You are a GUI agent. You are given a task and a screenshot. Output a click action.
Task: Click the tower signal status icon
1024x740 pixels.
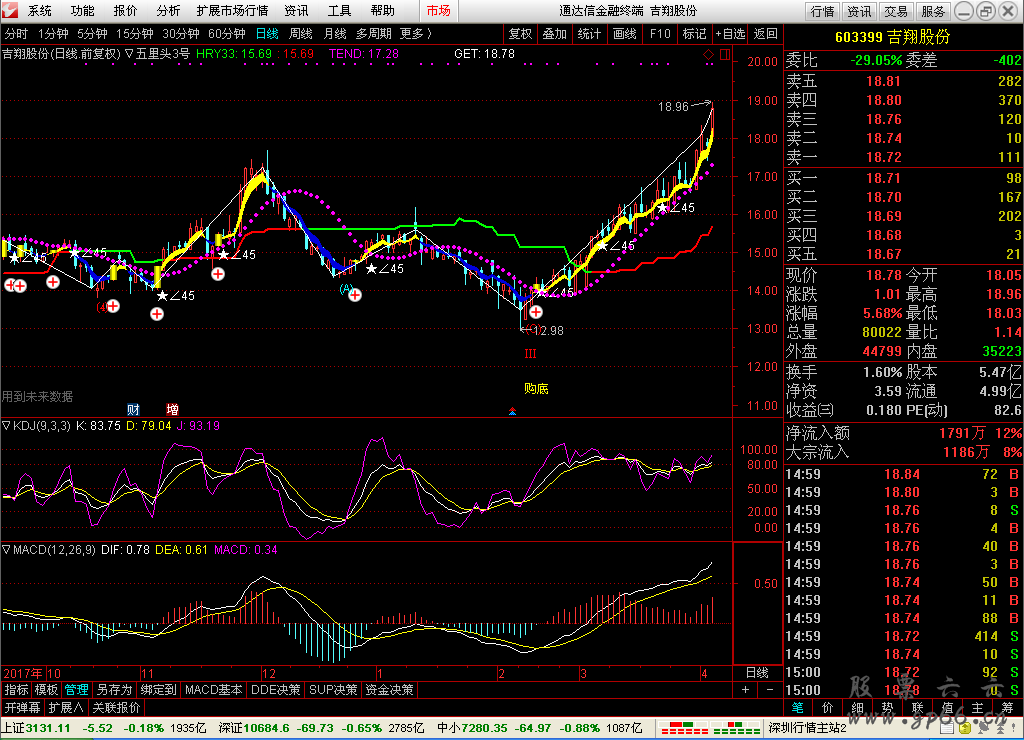(x=1001, y=728)
